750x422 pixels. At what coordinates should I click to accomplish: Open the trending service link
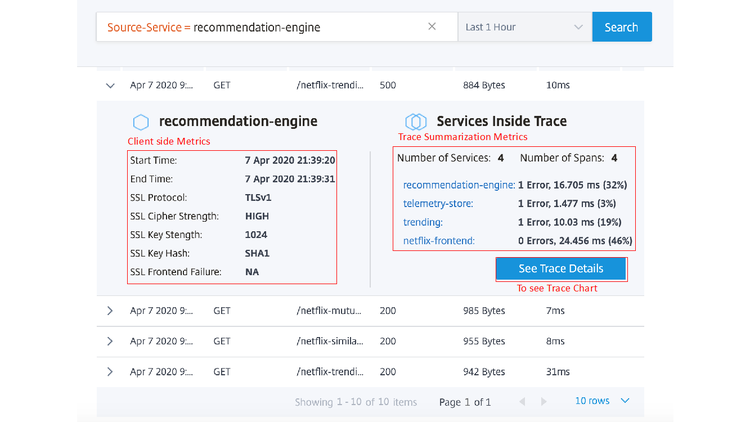pos(423,222)
